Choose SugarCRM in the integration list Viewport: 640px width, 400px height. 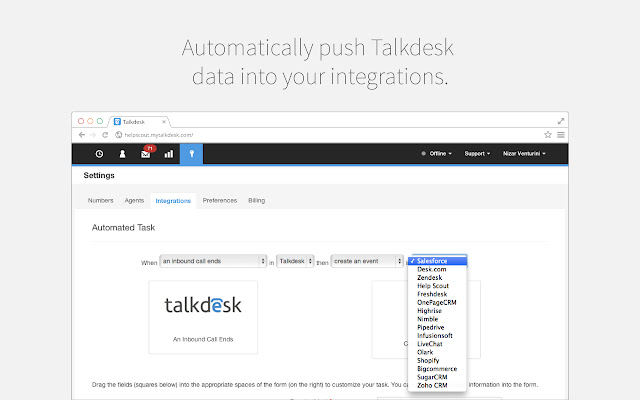tap(437, 377)
